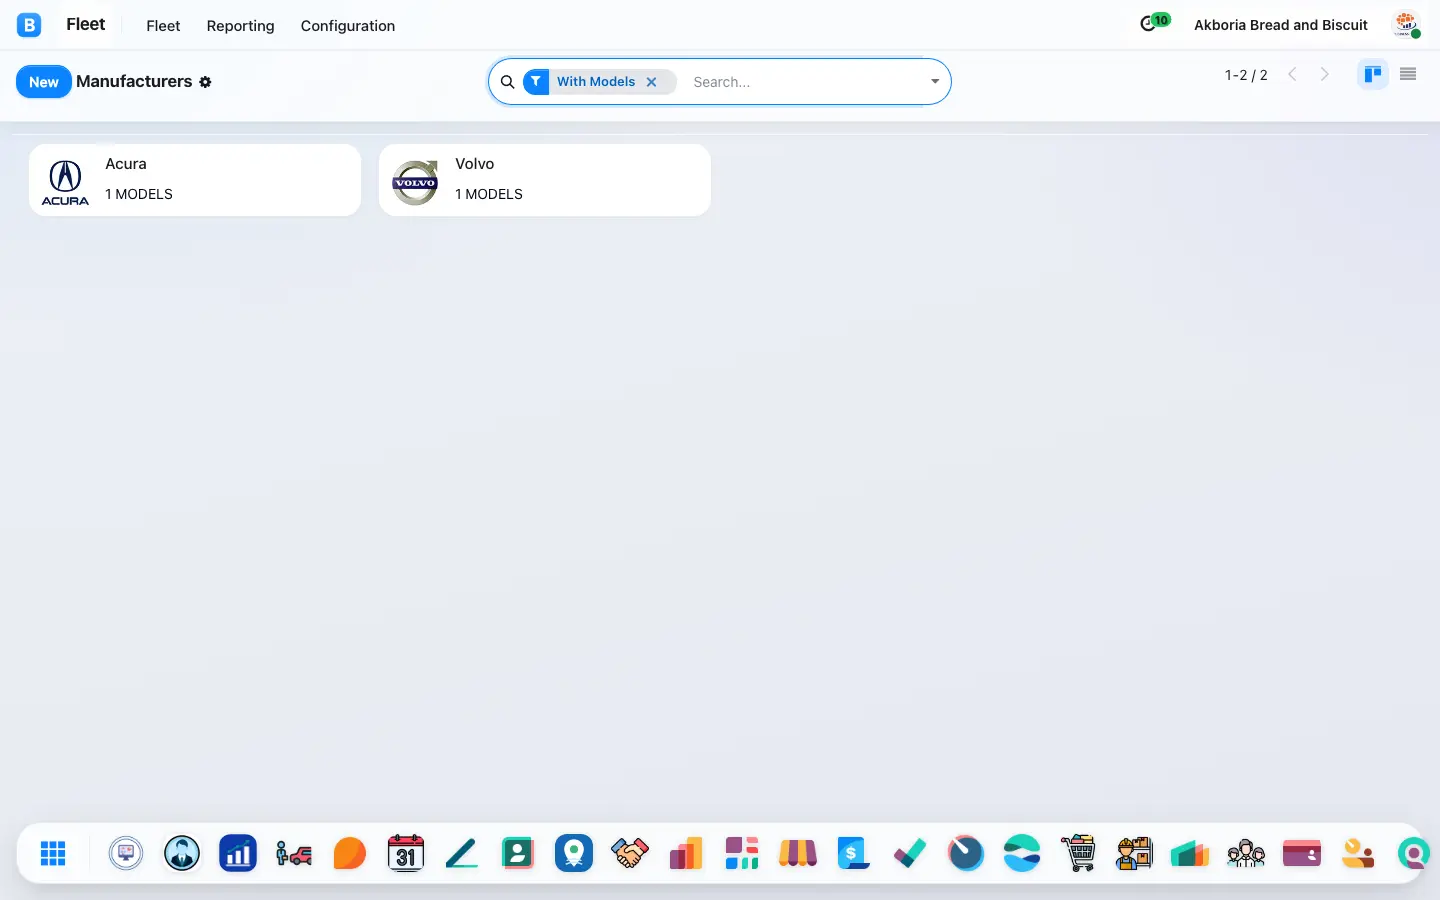
Task: Open the group of people Employees app
Action: coord(1246,853)
